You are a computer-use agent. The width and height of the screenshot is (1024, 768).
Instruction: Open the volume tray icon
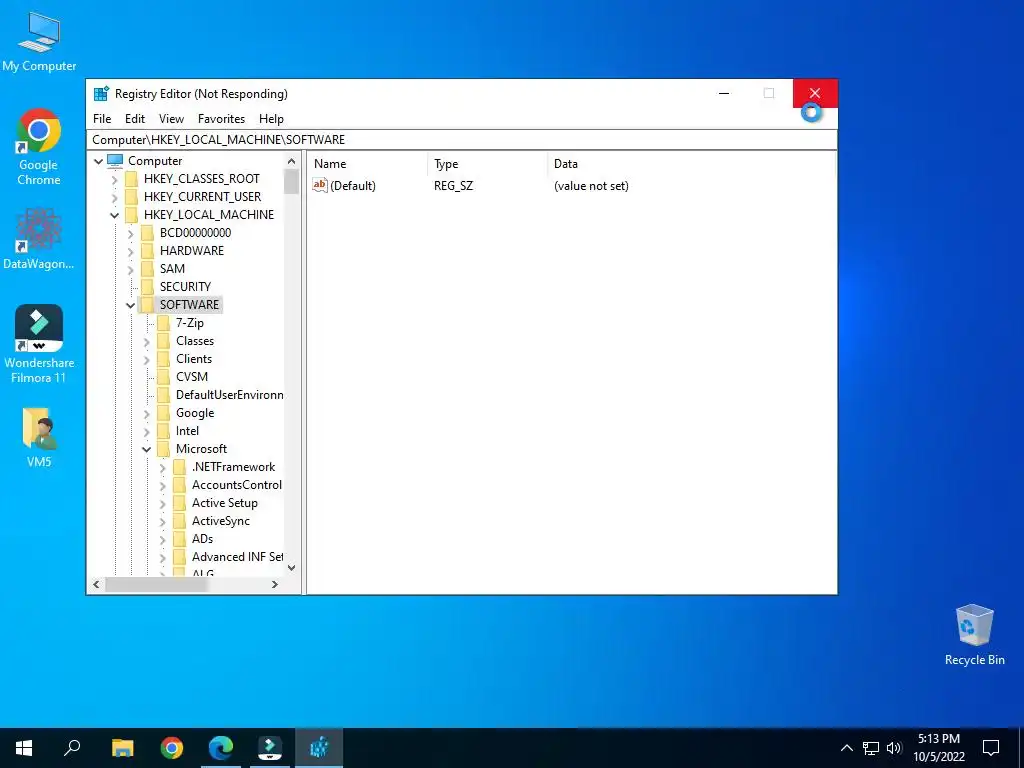[894, 748]
